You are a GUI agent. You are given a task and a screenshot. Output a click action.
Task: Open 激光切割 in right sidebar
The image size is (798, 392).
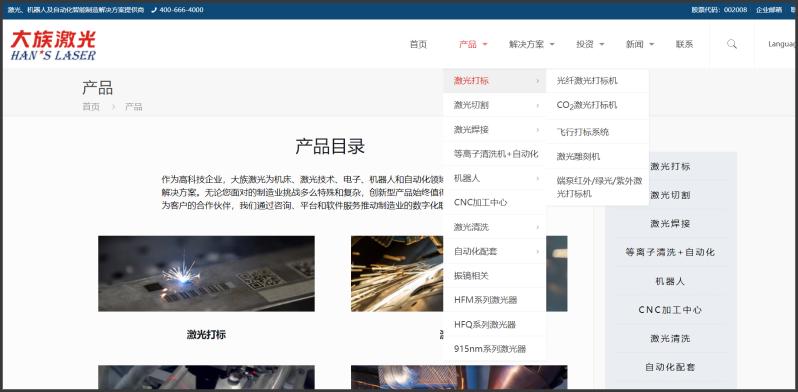point(671,195)
